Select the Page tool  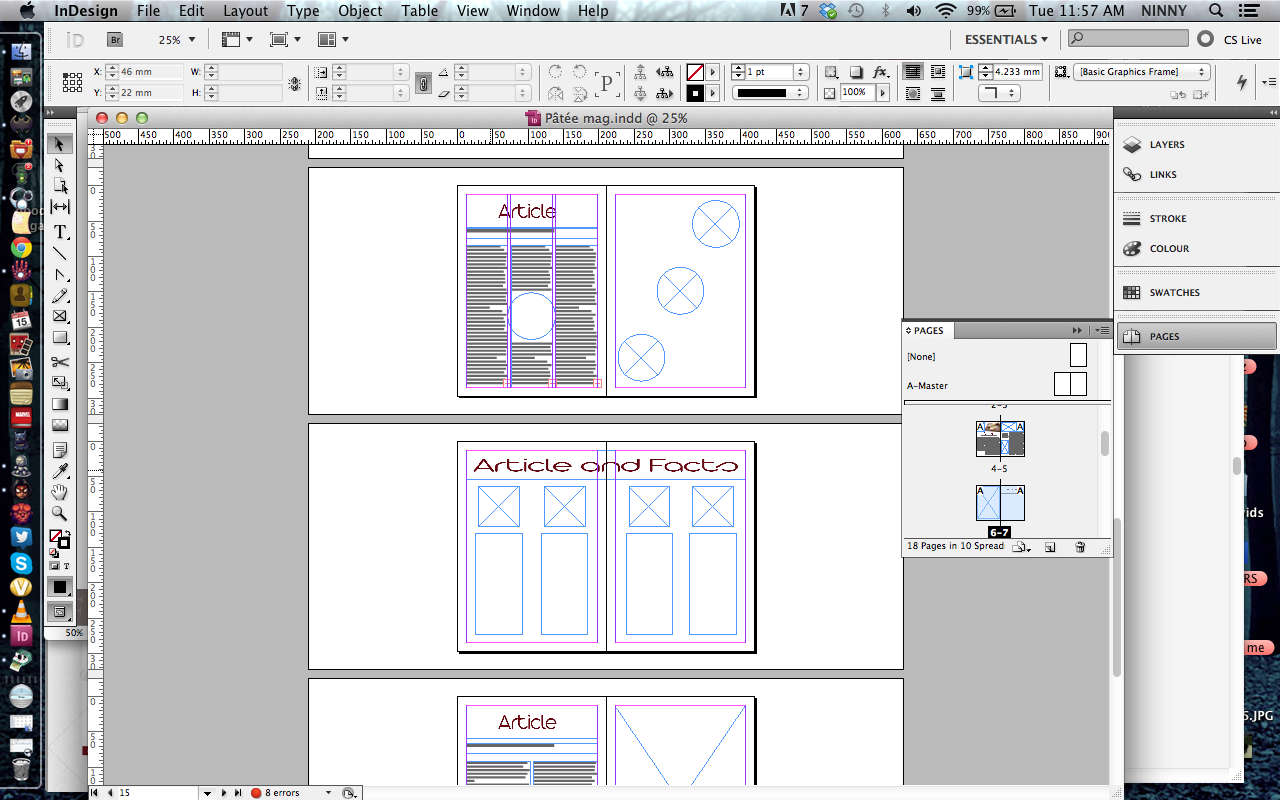click(60, 186)
